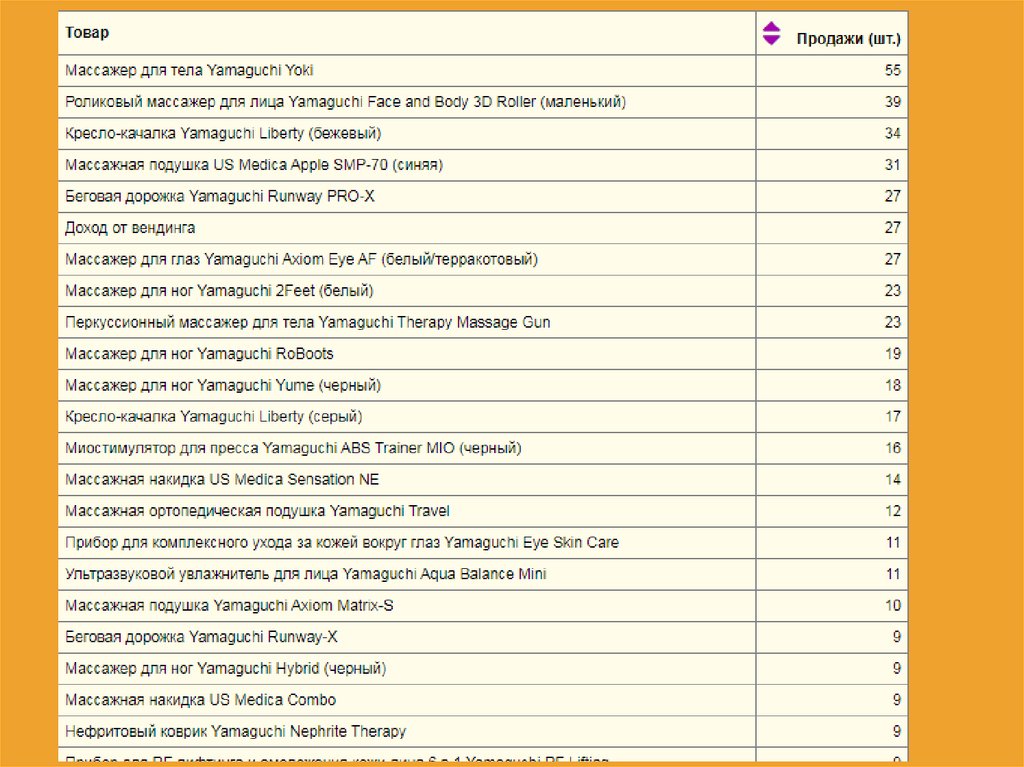Select Массажная подушка US Medica Apple SMP-70
The image size is (1024, 767).
click(254, 165)
